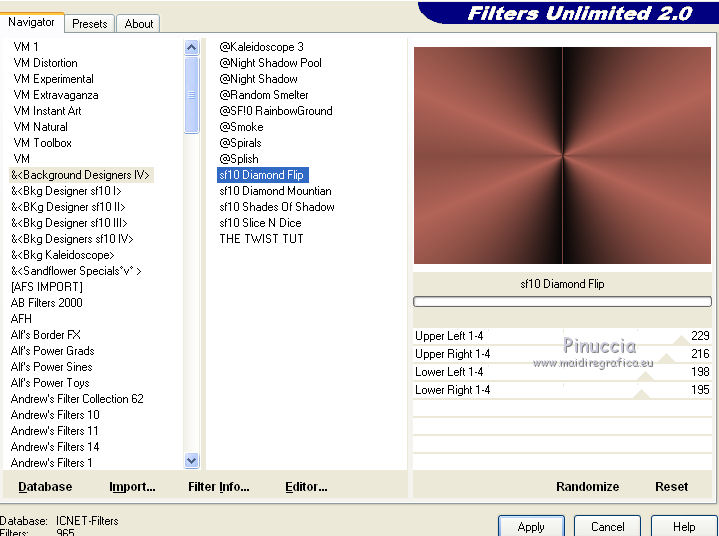Select &<Bkg Designers sf10 IV> category
Image resolution: width=719 pixels, height=536 pixels.
coord(72,239)
